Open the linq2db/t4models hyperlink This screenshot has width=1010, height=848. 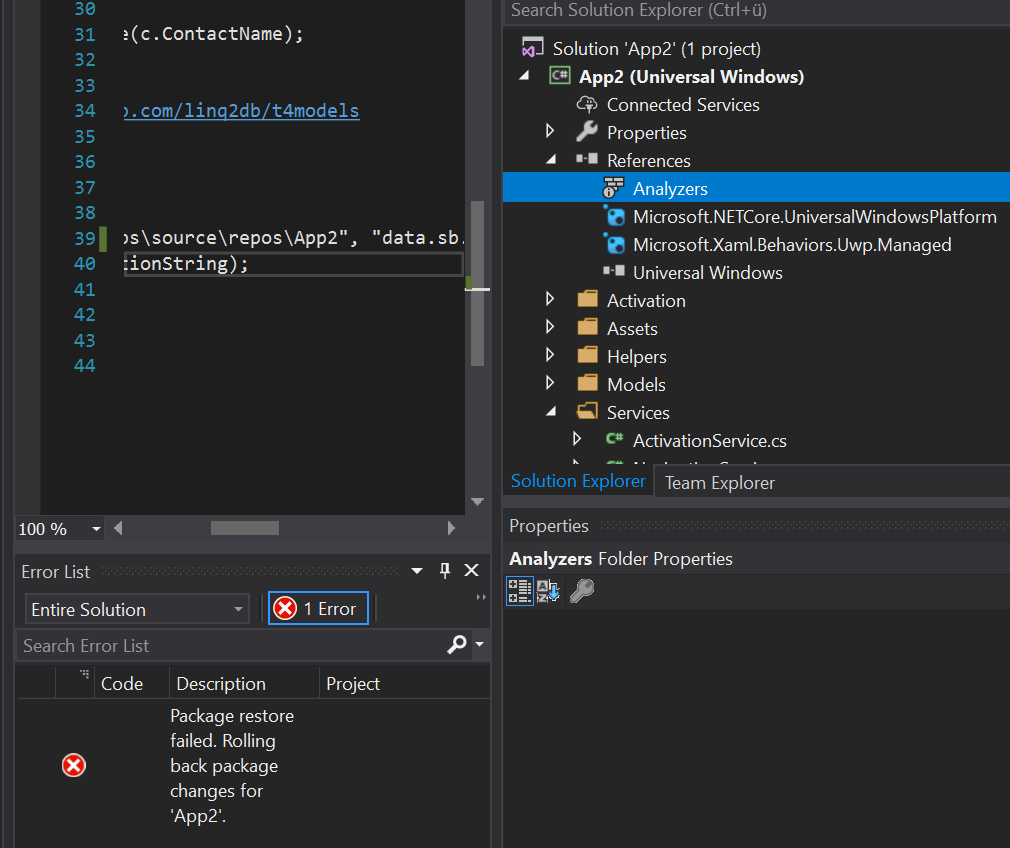point(240,111)
